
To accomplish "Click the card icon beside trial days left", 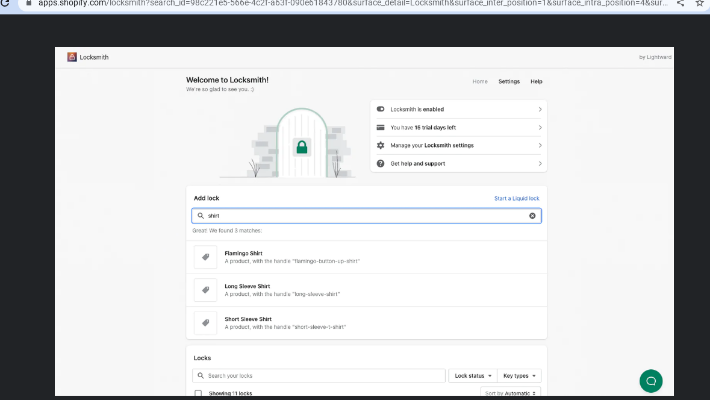I will (x=380, y=127).
